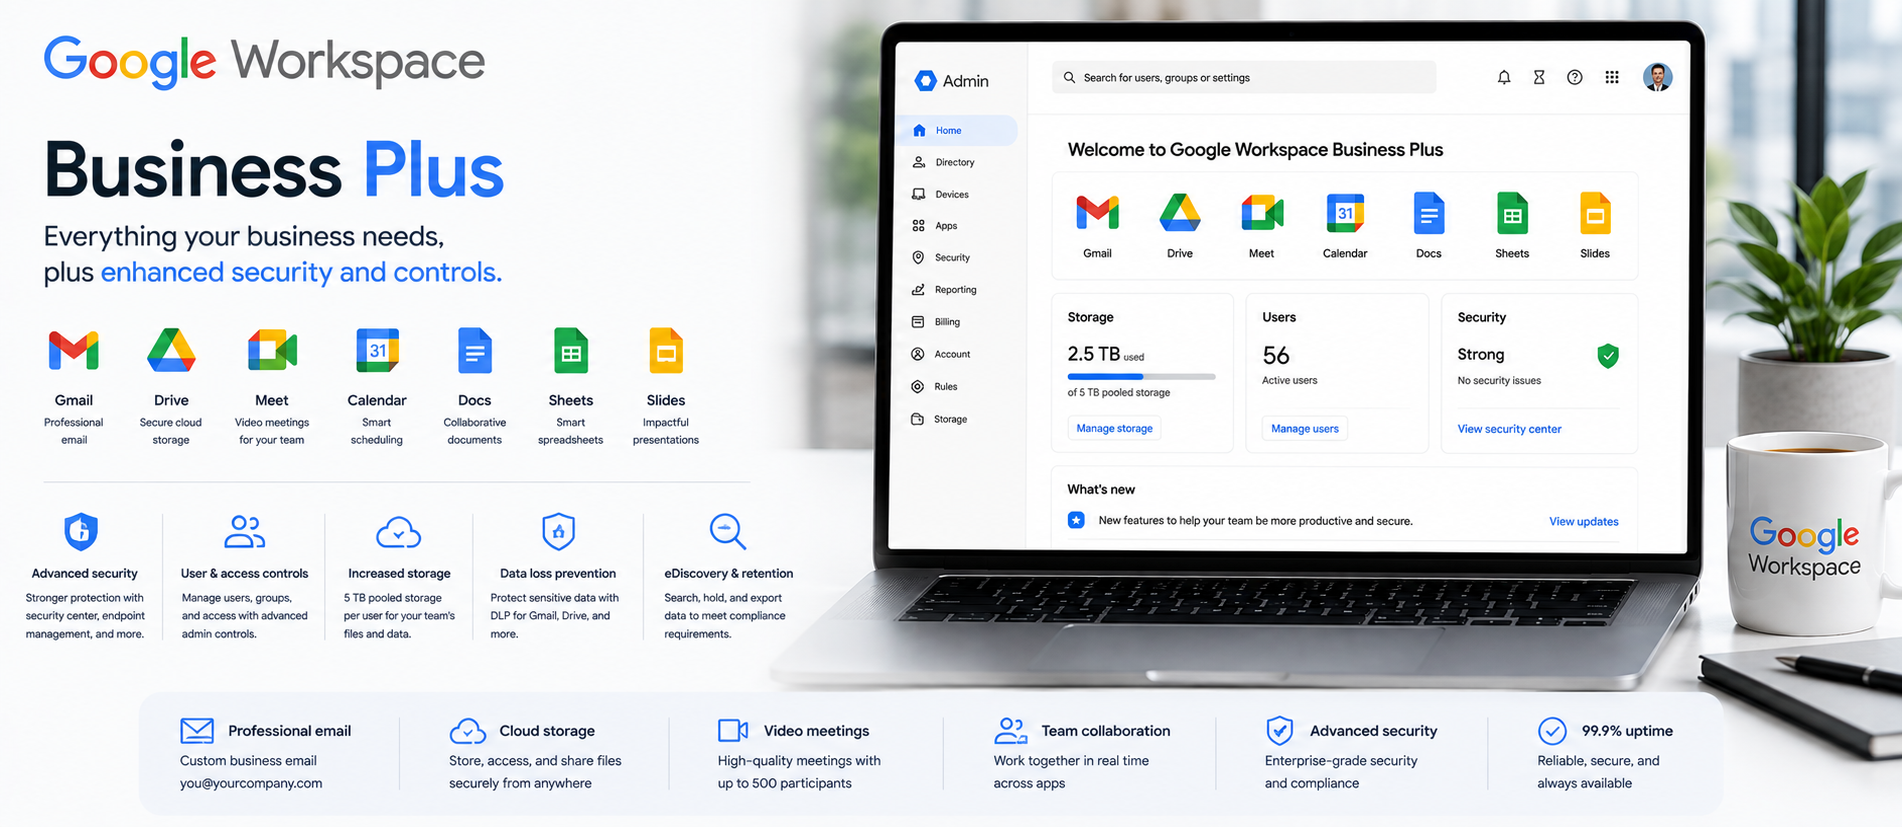
Task: Click the Manage users button
Action: pyautogui.click(x=1304, y=428)
